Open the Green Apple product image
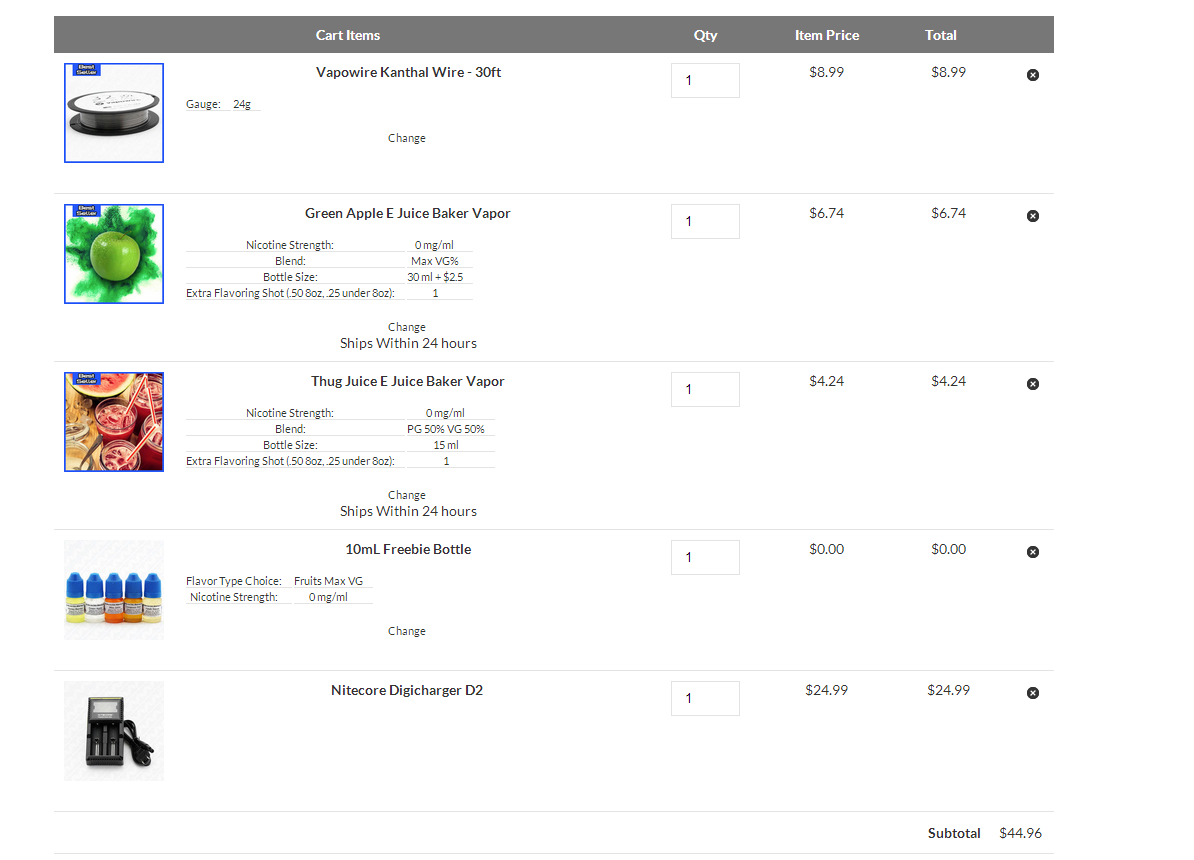Image resolution: width=1194 pixels, height=860 pixels. [x=114, y=254]
